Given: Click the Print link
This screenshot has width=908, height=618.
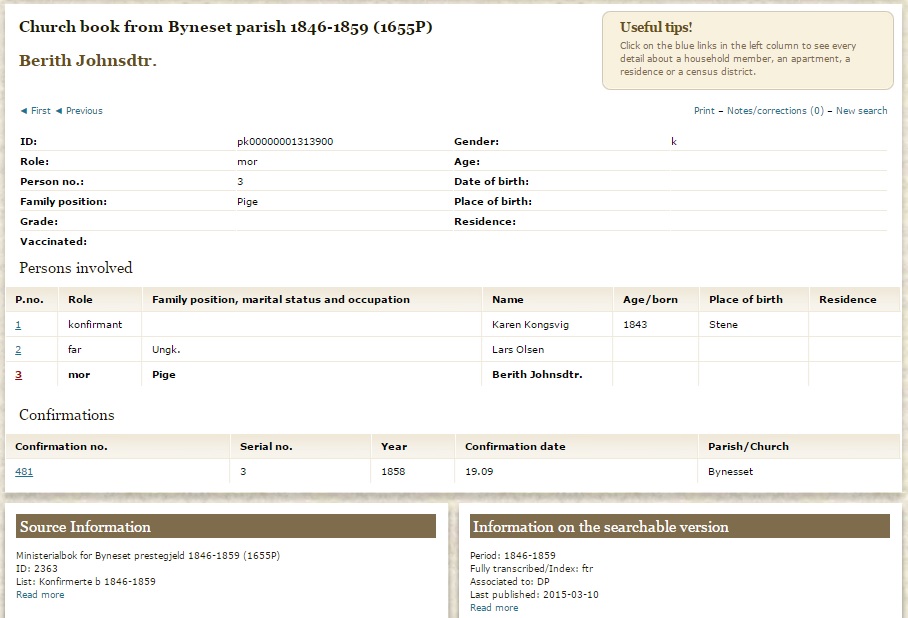Looking at the screenshot, I should tap(704, 111).
